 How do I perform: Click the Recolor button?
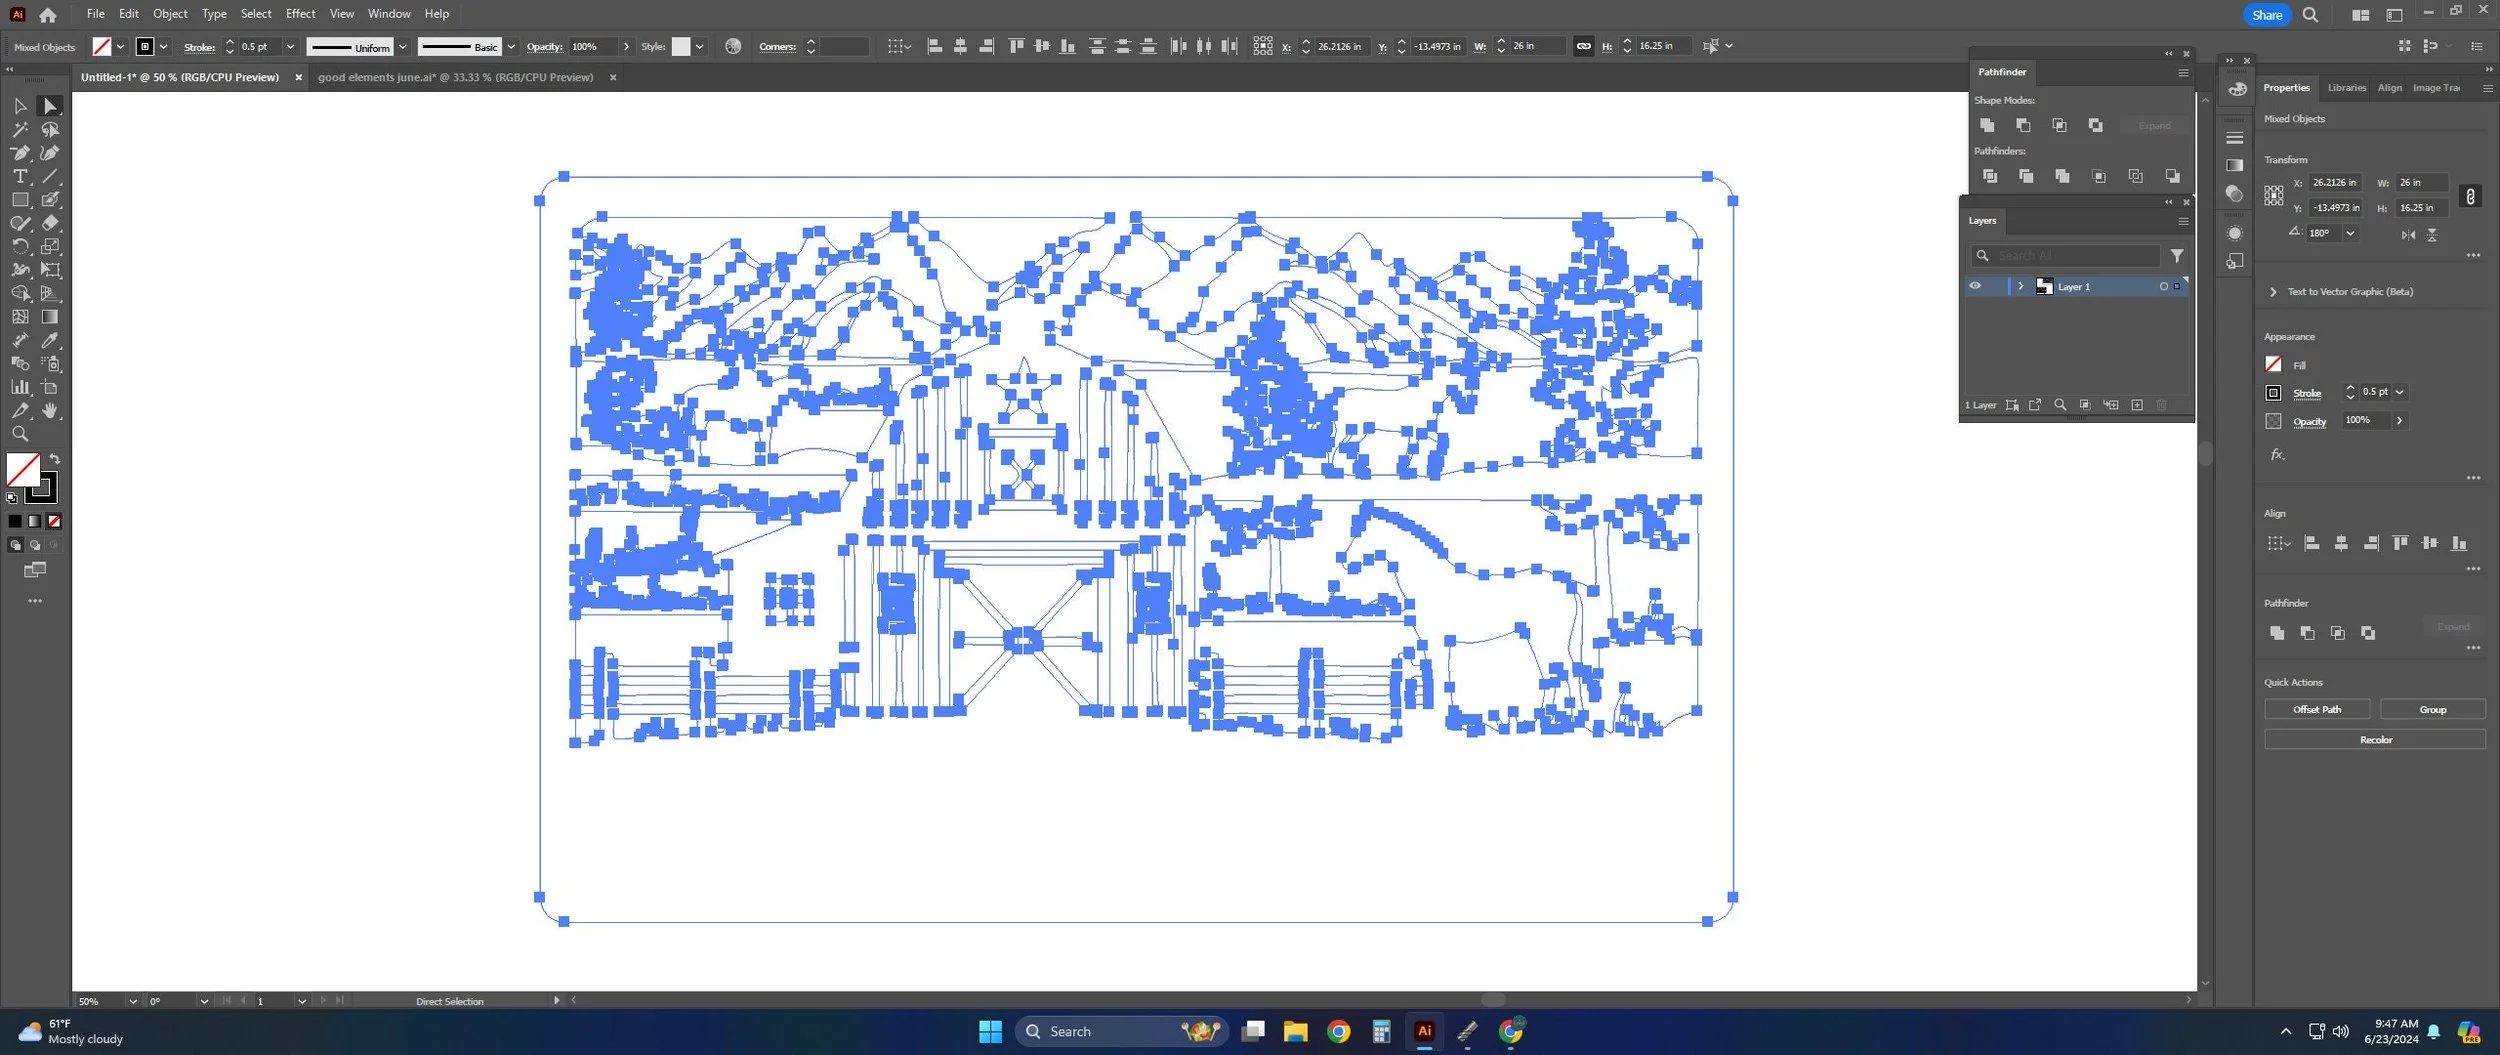point(2375,740)
